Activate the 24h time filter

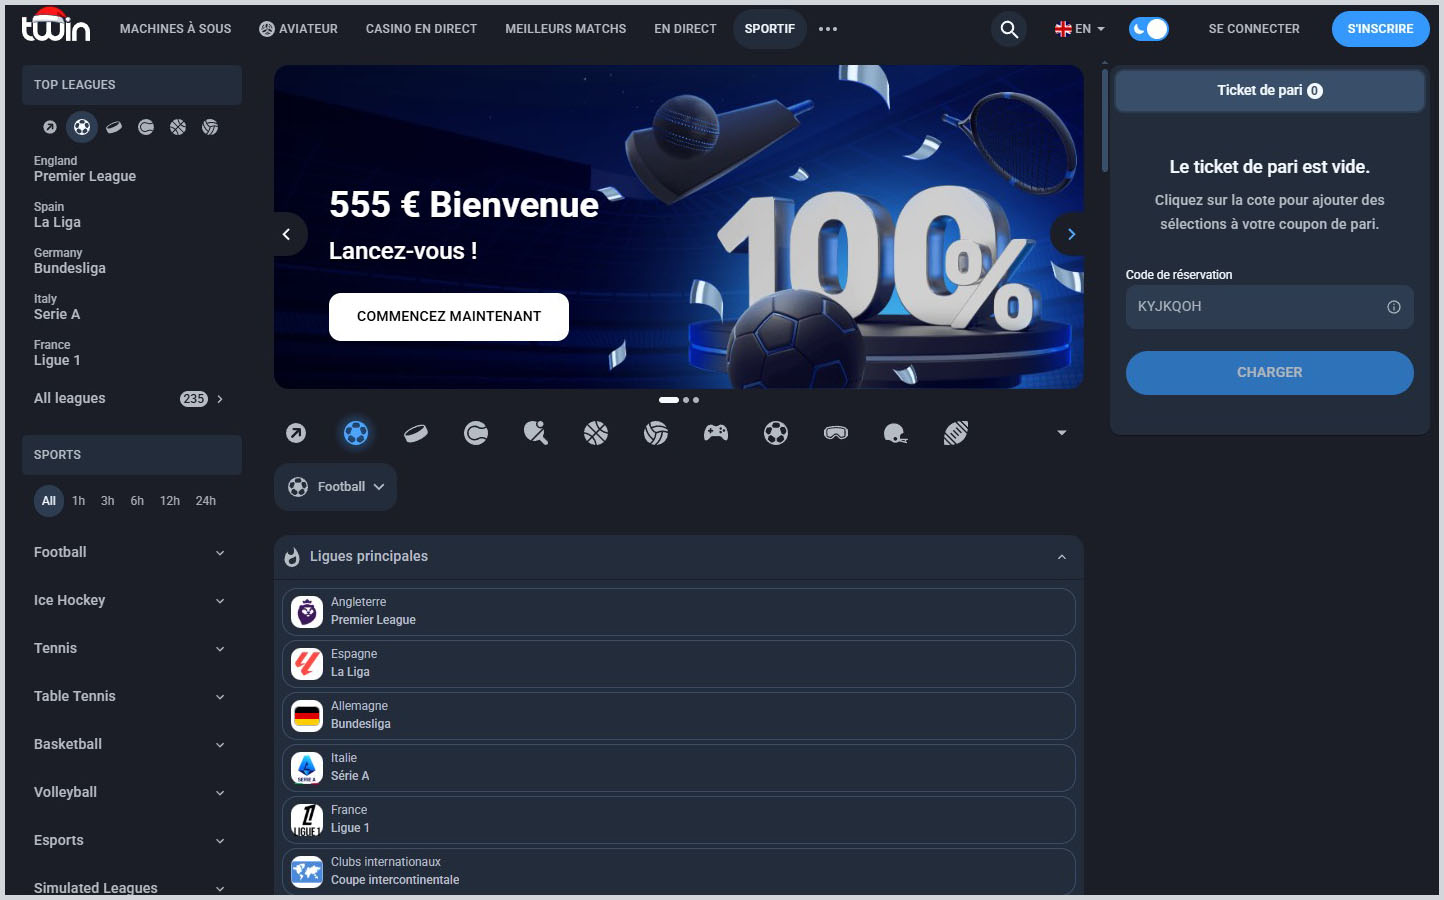pyautogui.click(x=205, y=500)
